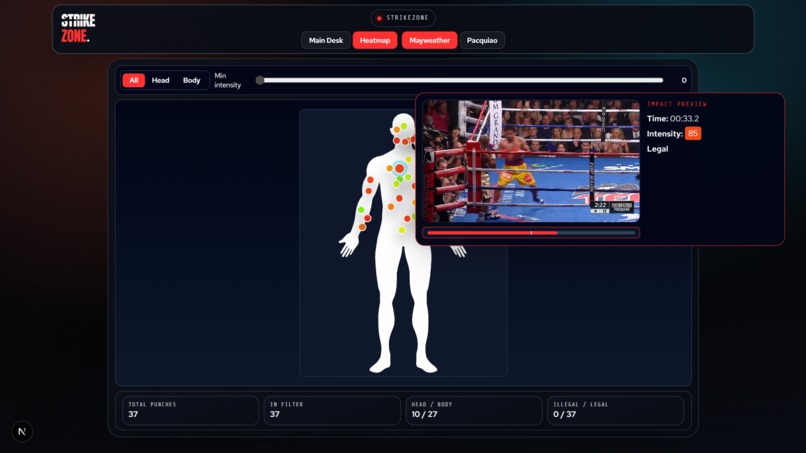Click the Next.js N badge icon
Viewport: 806px width, 453px height.
point(22,431)
